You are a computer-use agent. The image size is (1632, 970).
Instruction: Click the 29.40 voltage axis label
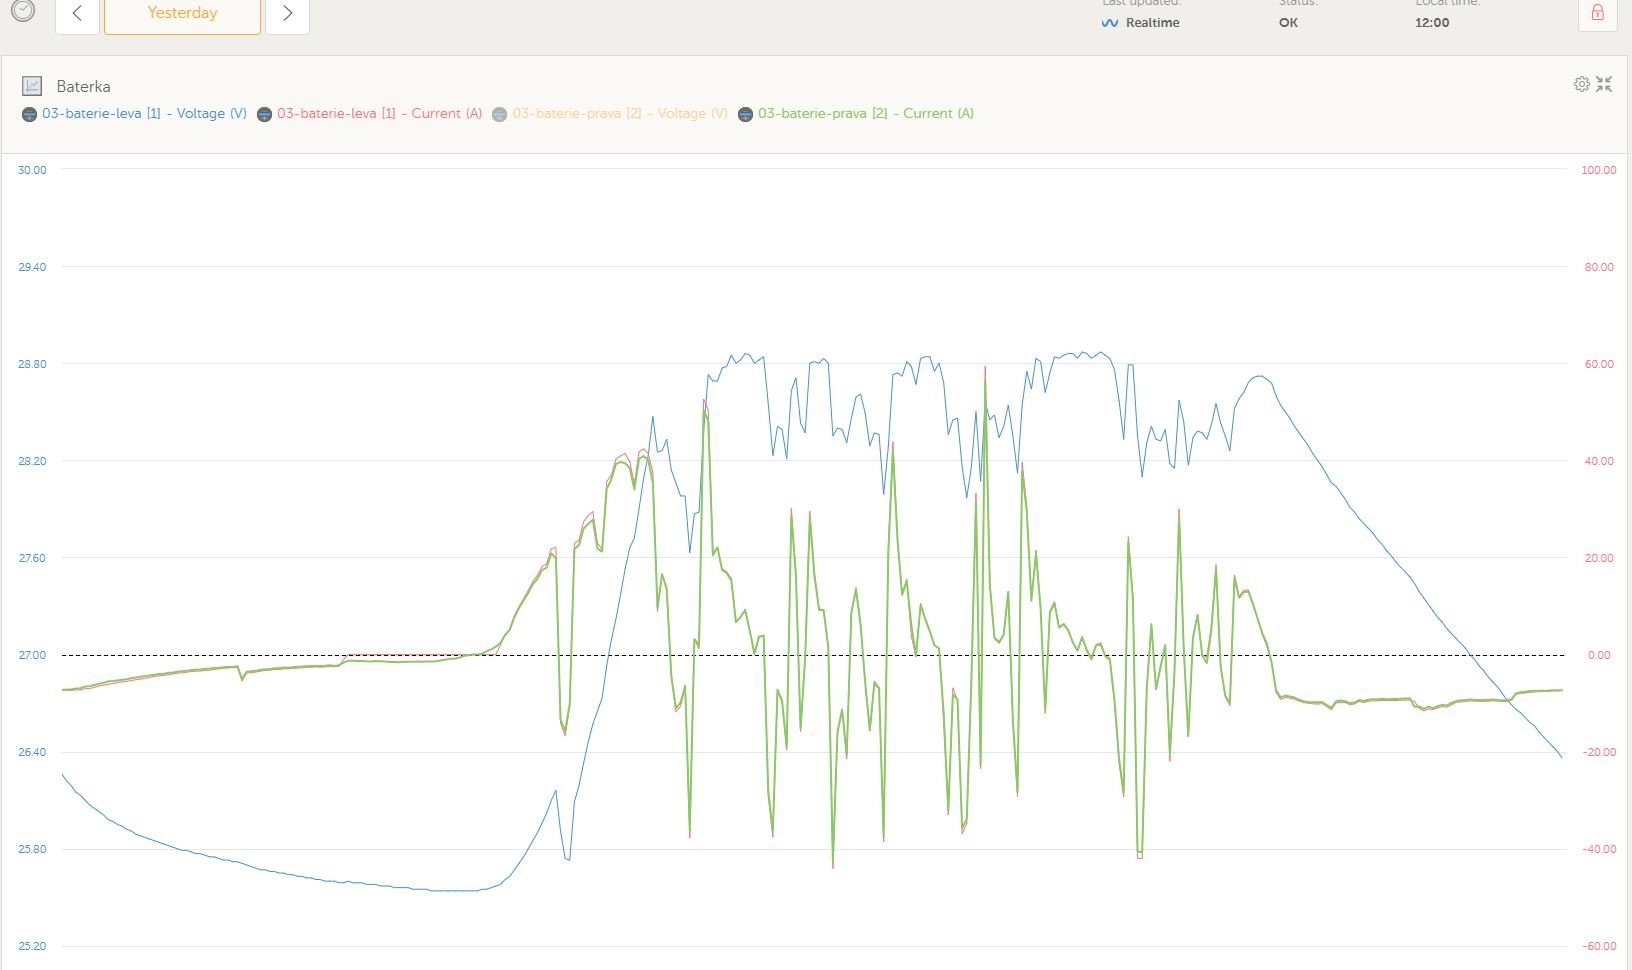(x=32, y=267)
